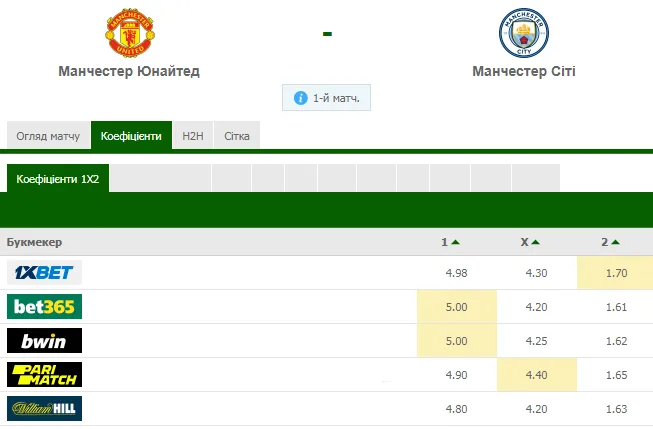The image size is (653, 429).
Task: Click the Manchester City club crest
Action: pyautogui.click(x=523, y=32)
